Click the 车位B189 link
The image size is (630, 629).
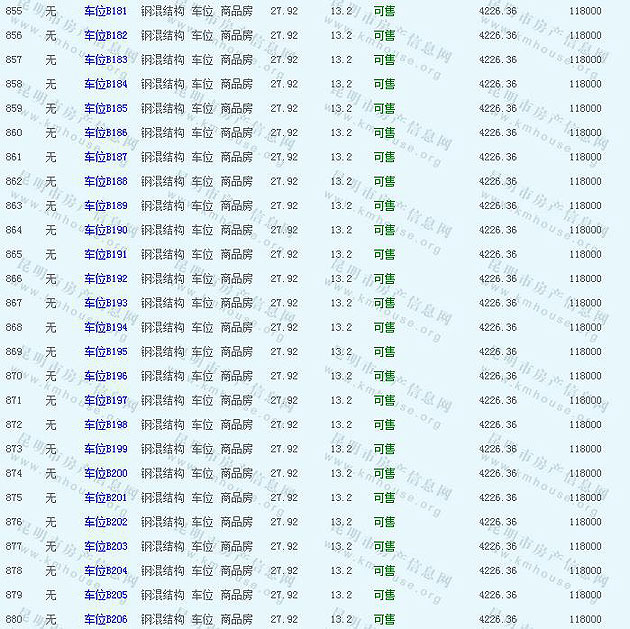tap(106, 206)
